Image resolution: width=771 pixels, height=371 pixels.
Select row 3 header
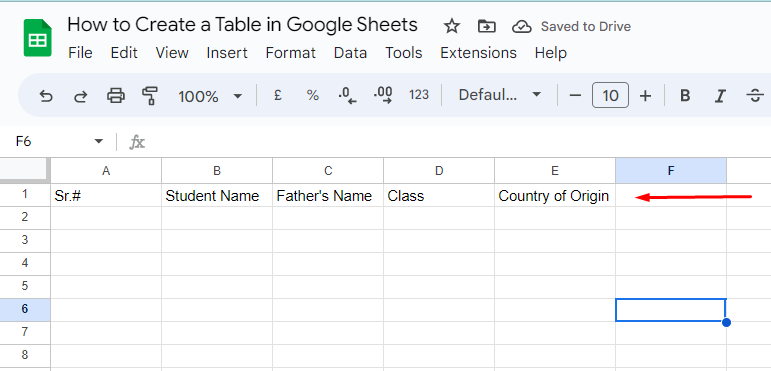(x=25, y=241)
